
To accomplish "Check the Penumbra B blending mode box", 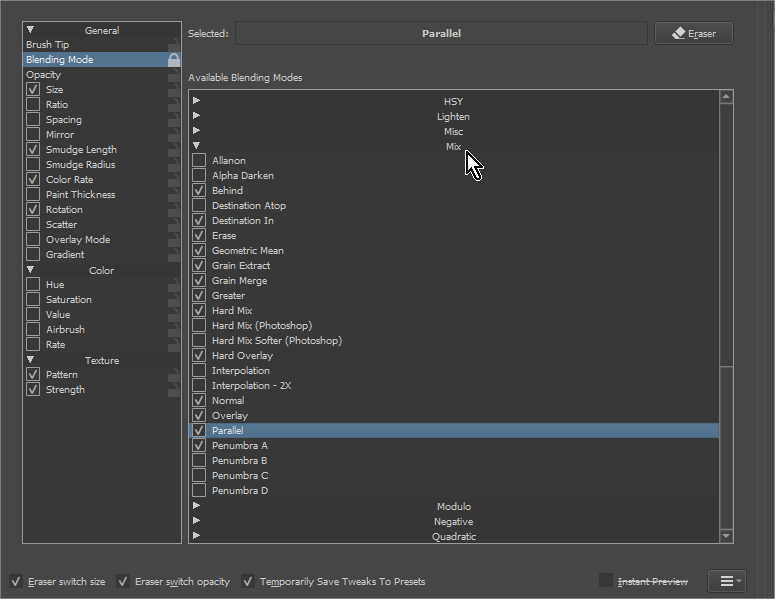I will 199,460.
